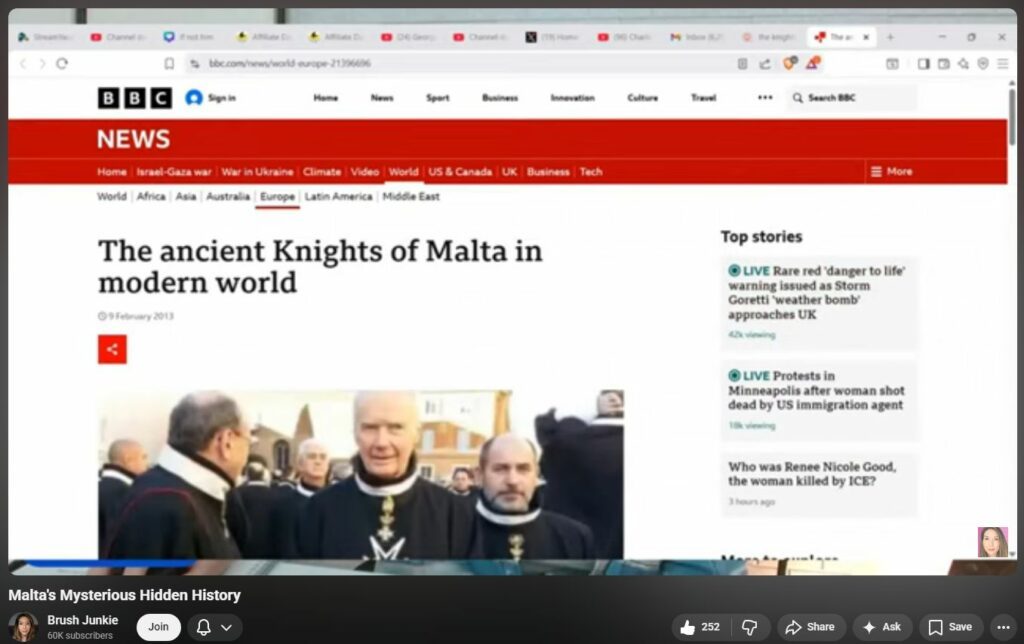Click the Ask sparkle icon button

tap(882, 627)
